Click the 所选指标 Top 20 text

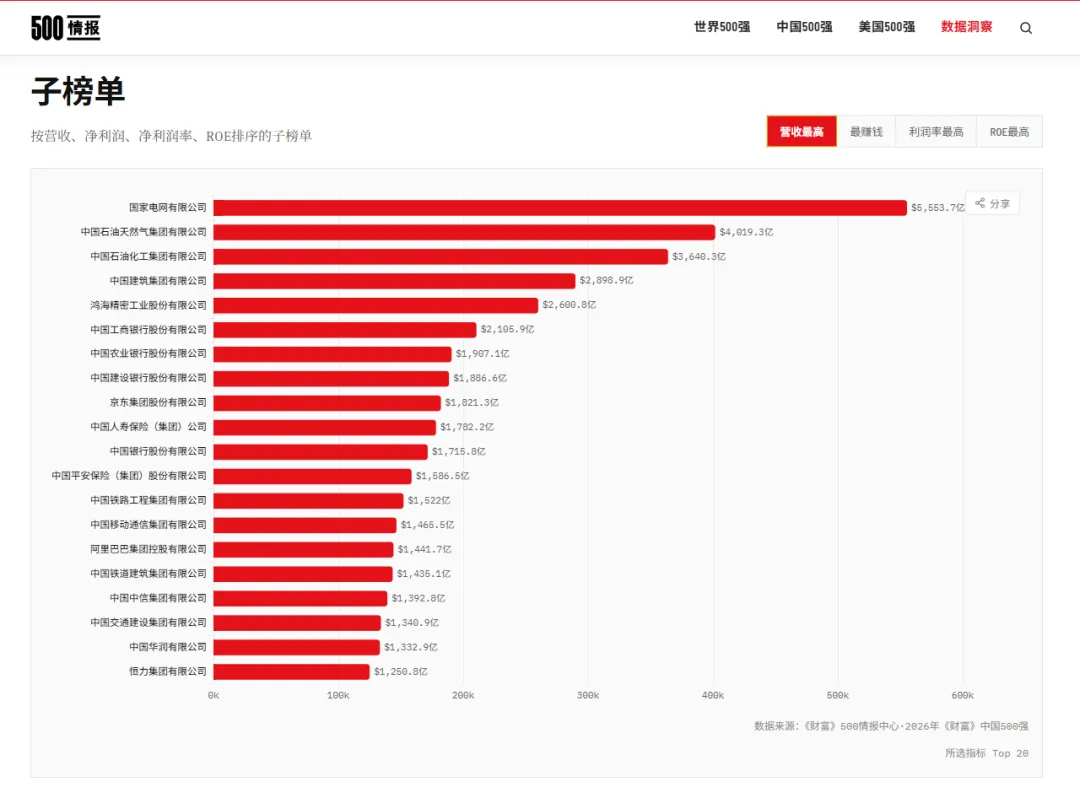[x=986, y=753]
